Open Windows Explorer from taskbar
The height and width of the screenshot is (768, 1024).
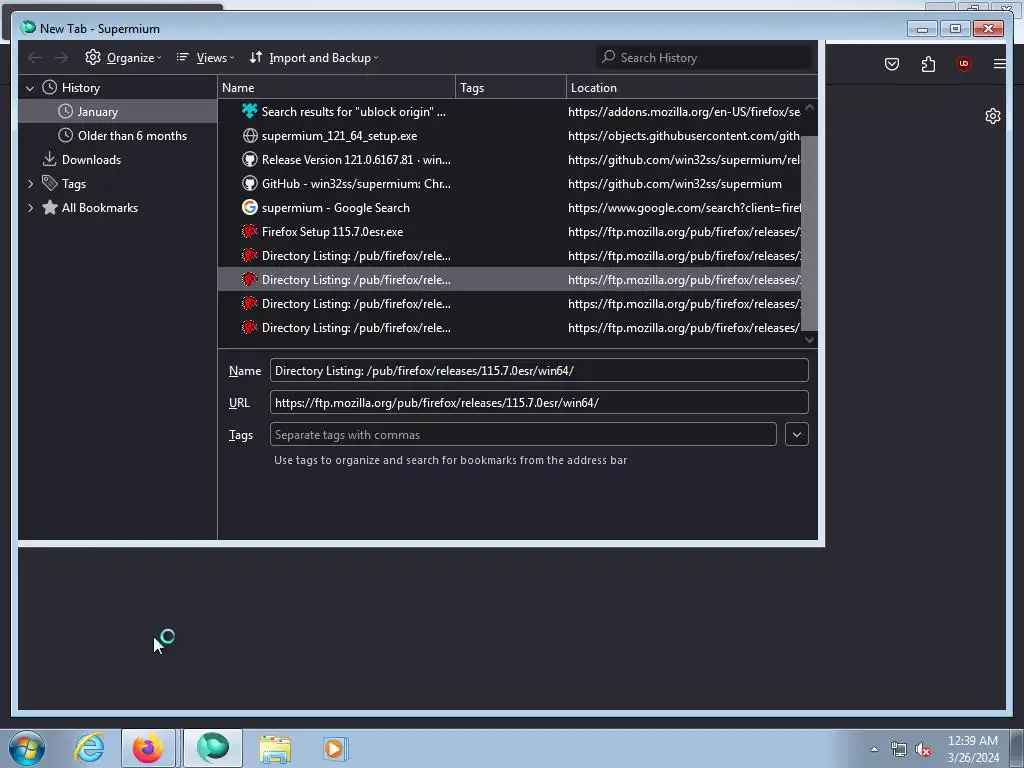coord(275,748)
